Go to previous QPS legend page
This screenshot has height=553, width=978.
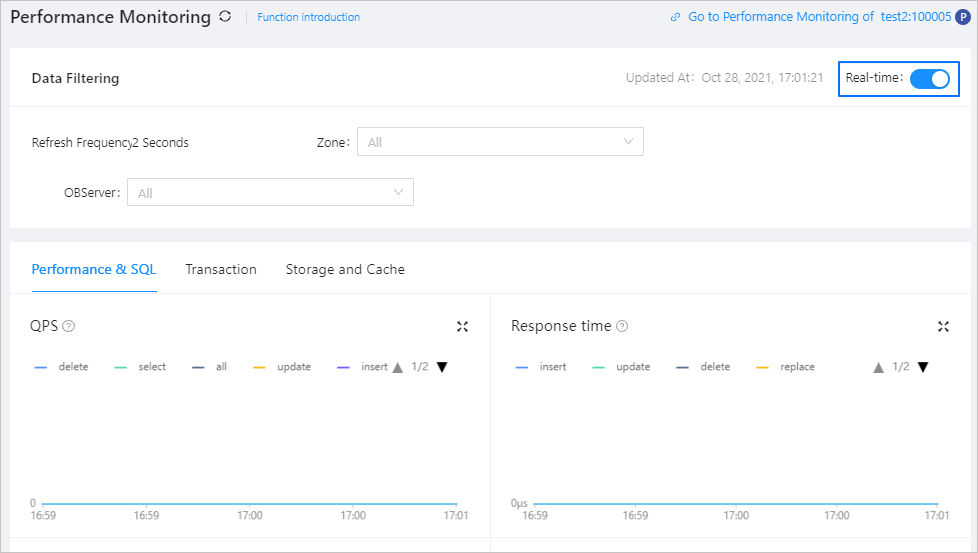click(398, 367)
